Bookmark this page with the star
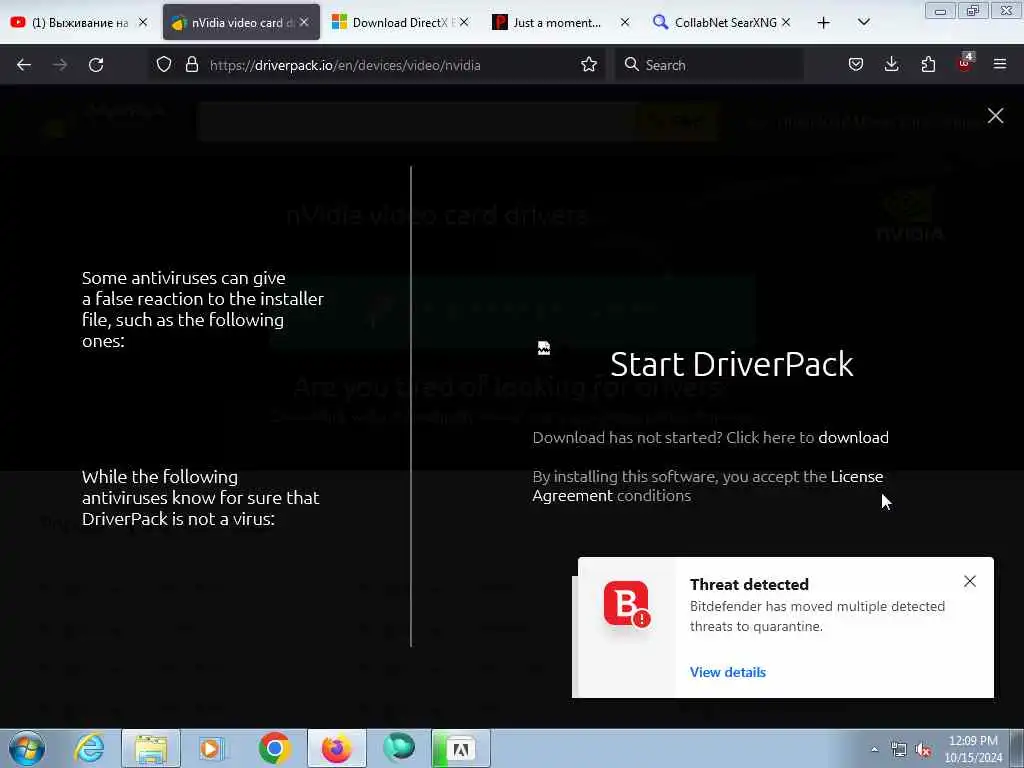 (589, 65)
